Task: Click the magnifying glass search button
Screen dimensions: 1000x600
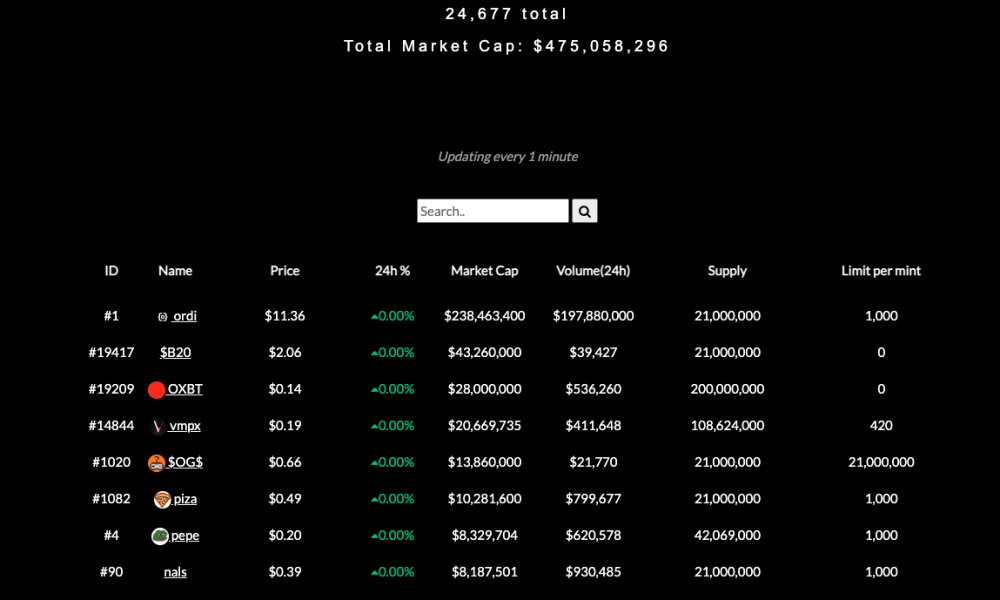Action: tap(584, 211)
